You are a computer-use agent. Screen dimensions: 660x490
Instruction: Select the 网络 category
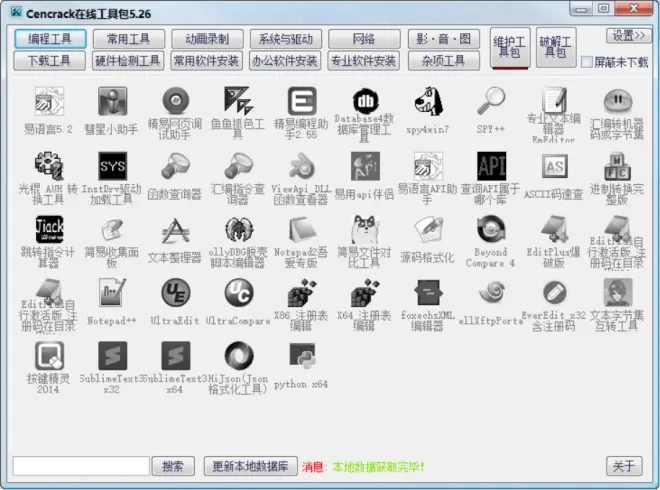tap(364, 39)
